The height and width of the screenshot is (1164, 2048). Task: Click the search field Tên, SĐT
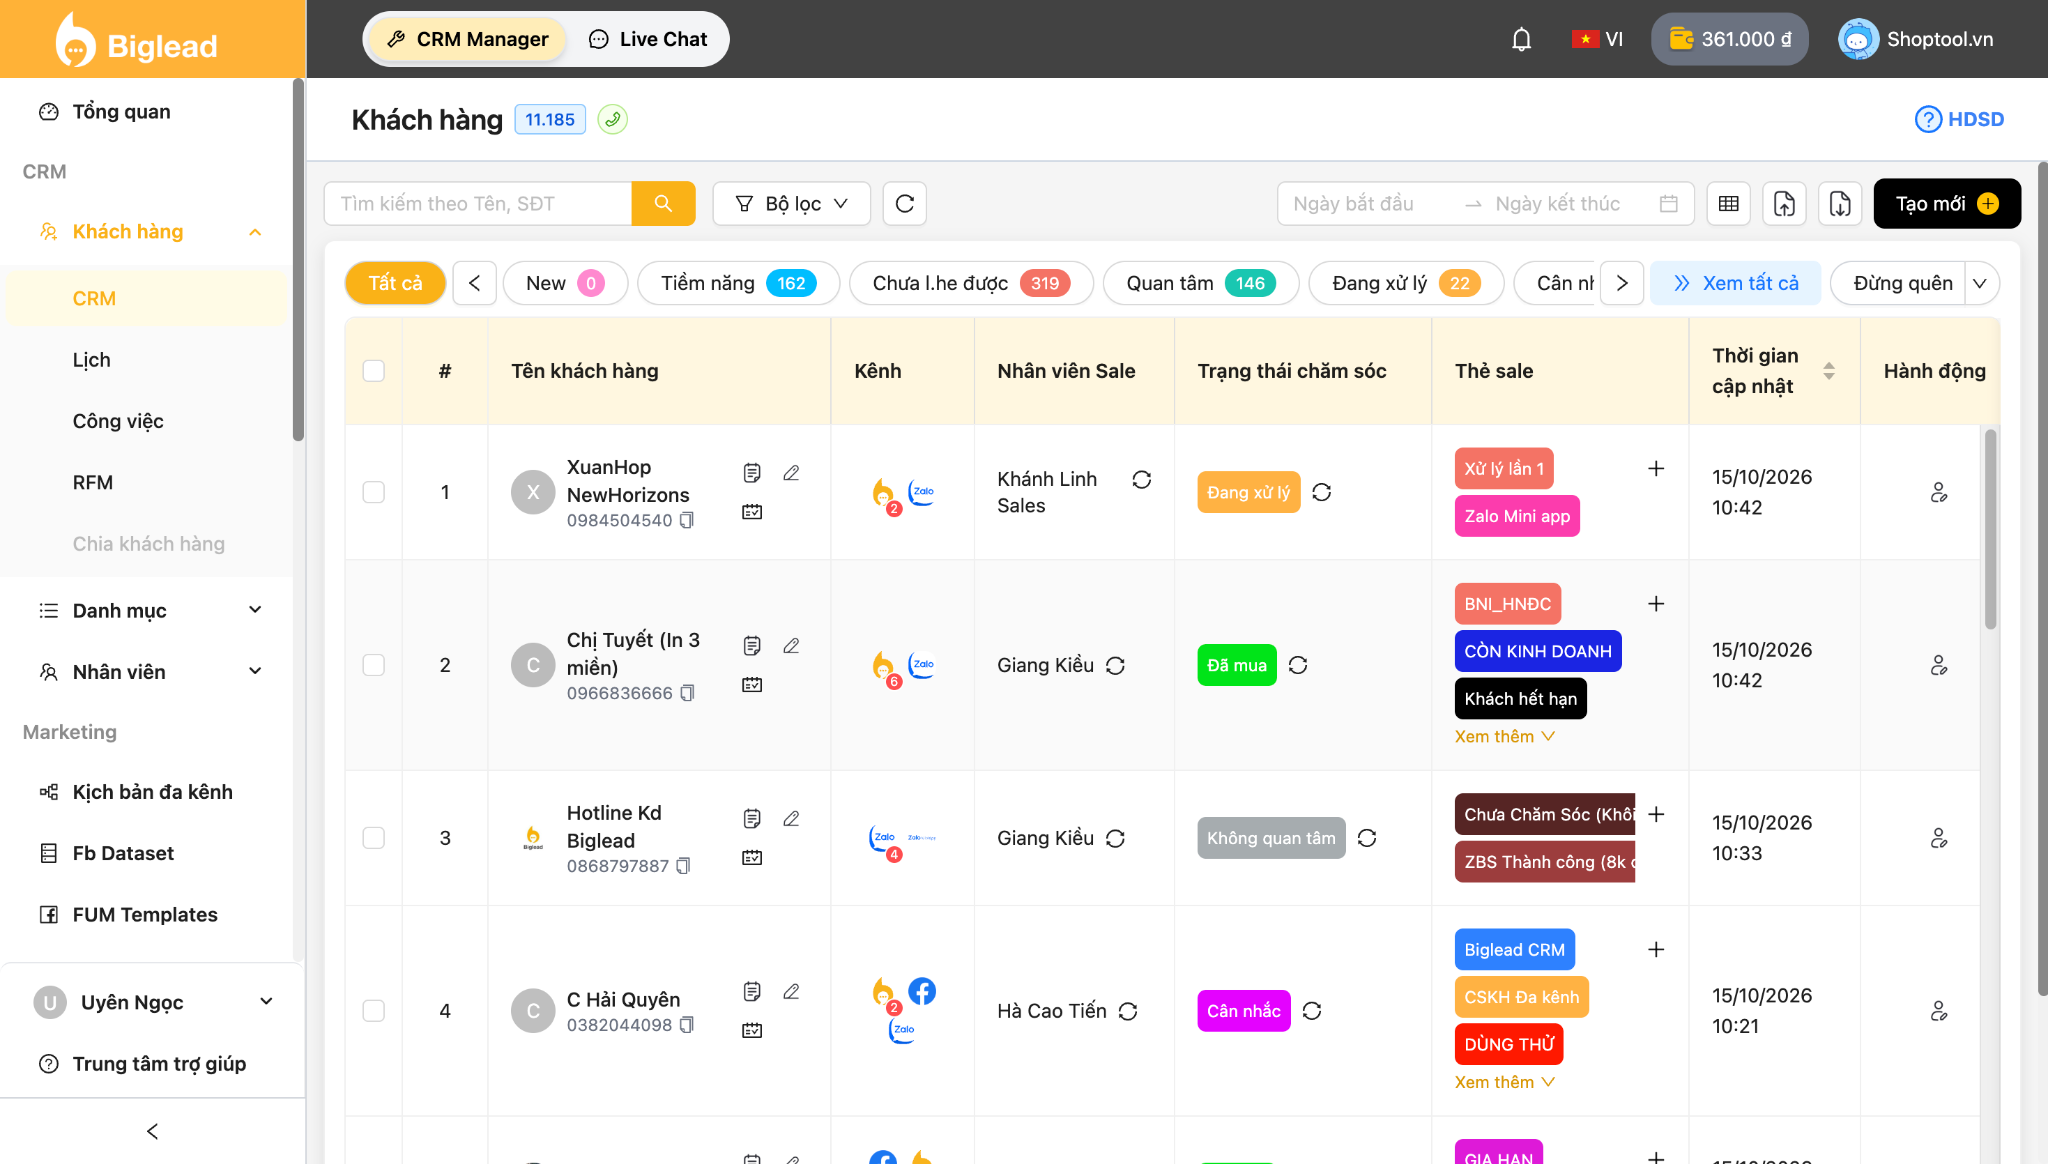tap(478, 203)
